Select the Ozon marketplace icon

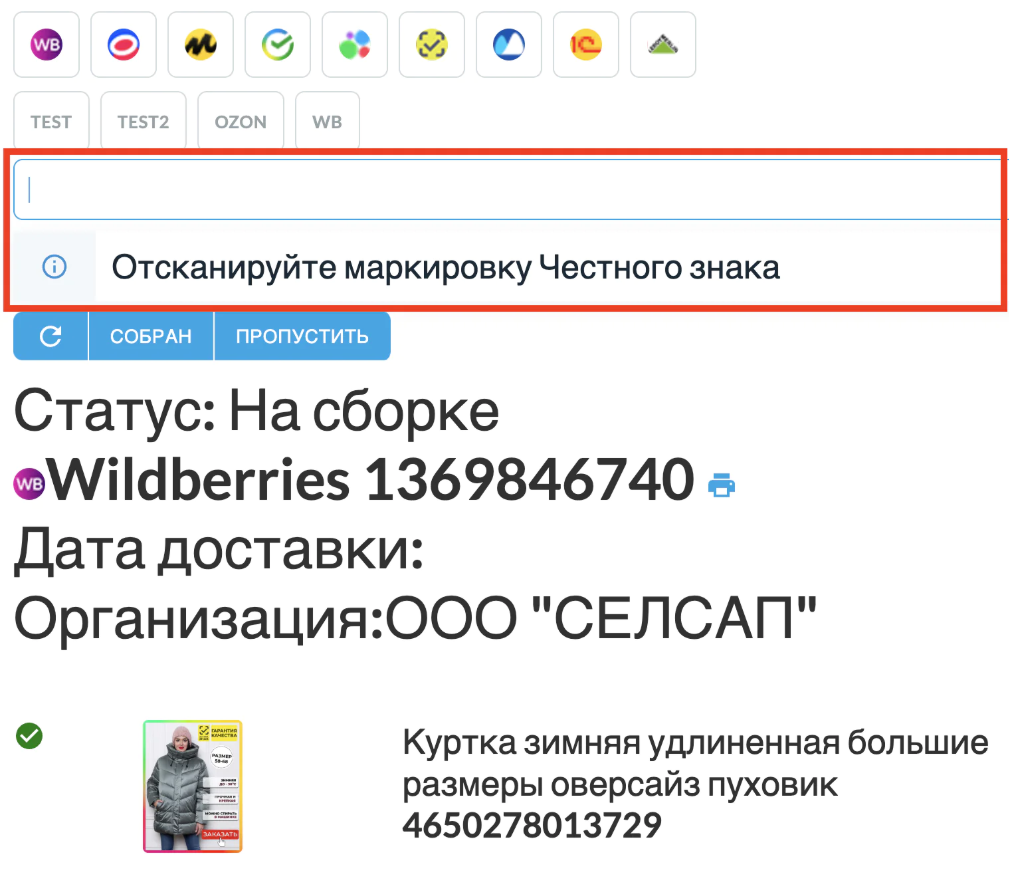coord(123,45)
